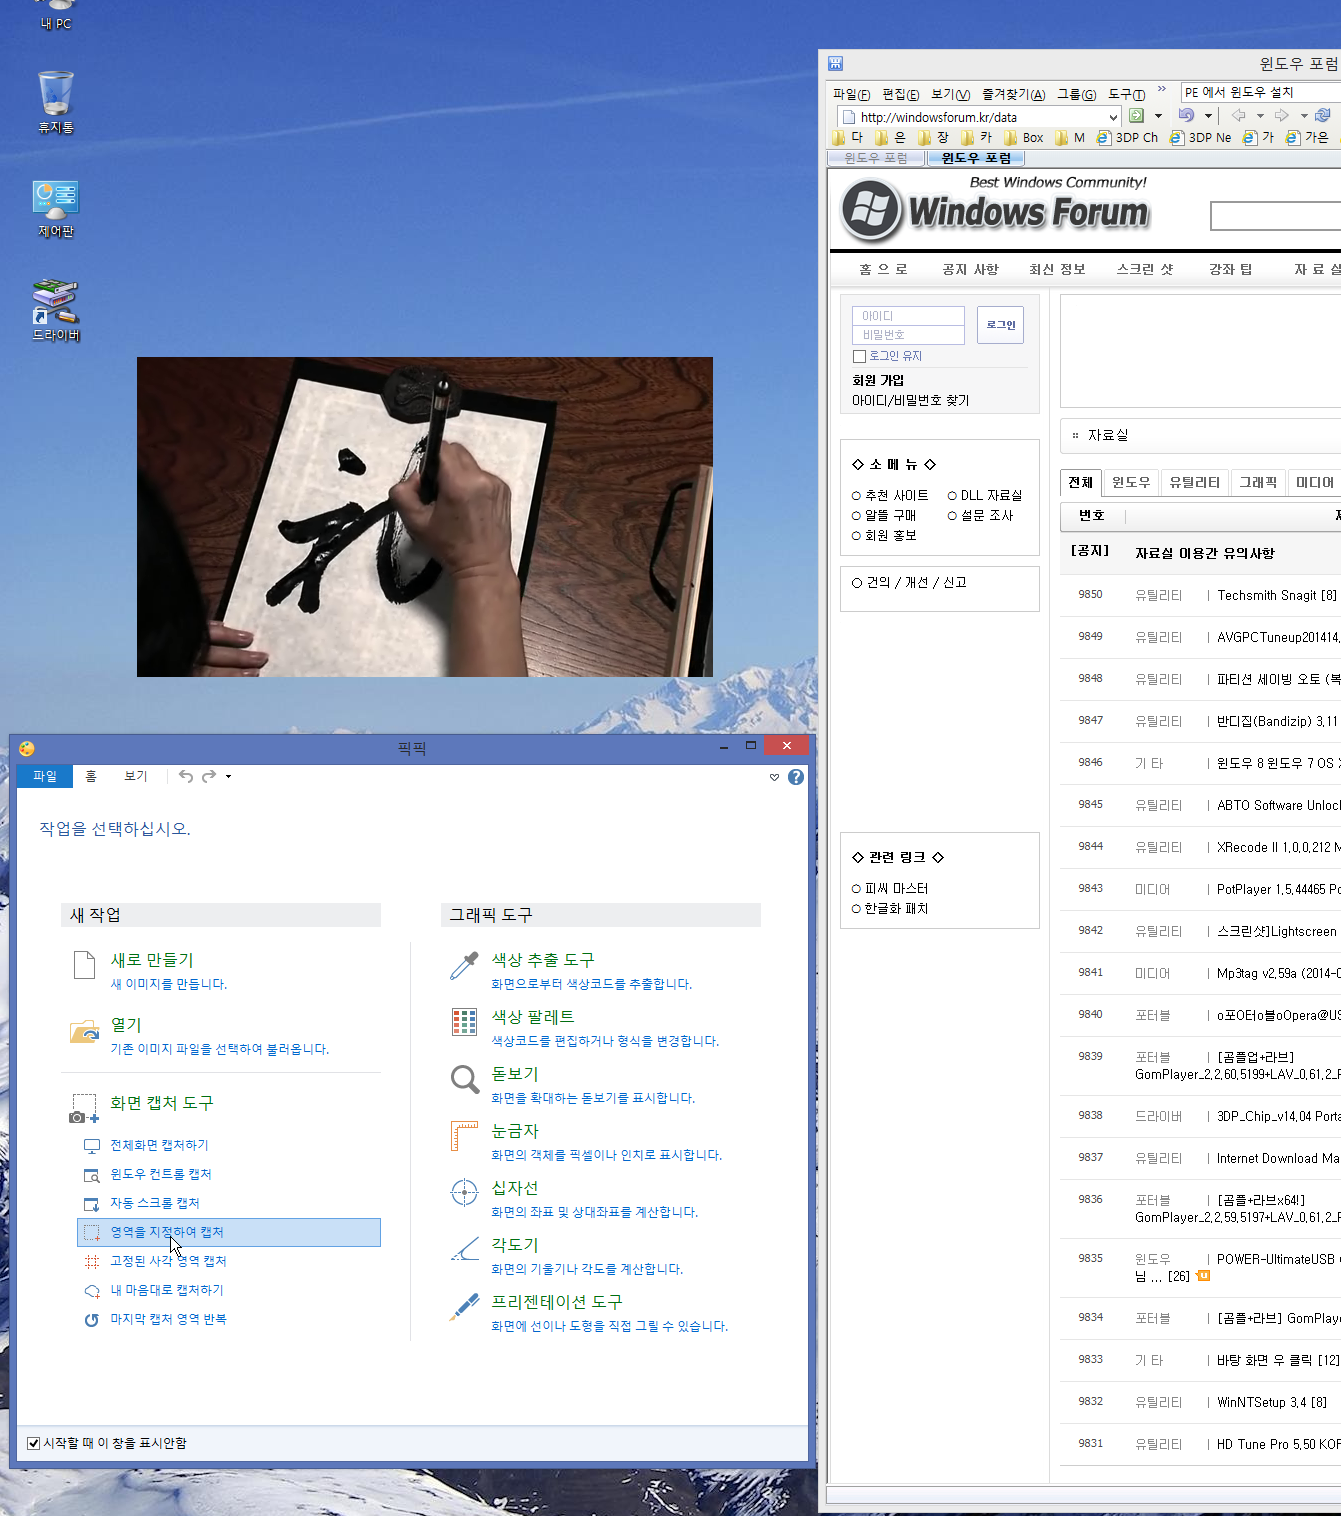Image resolution: width=1341 pixels, height=1516 pixels.
Task: Click the forum 아이디 input field
Action: (908, 316)
